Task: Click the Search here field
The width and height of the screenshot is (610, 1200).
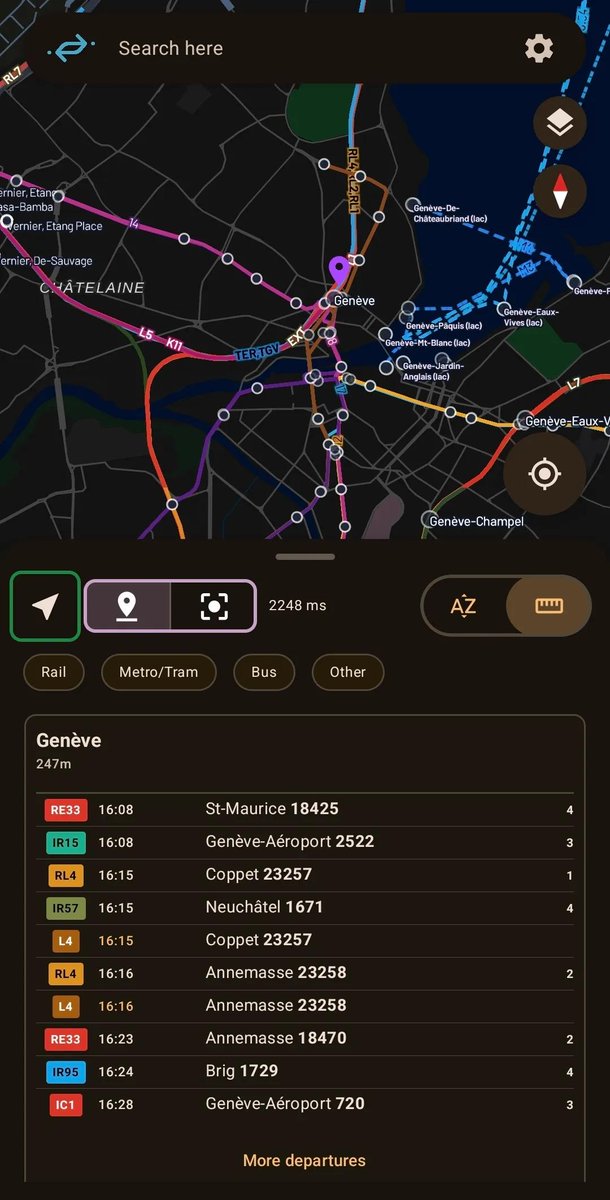Action: [305, 48]
